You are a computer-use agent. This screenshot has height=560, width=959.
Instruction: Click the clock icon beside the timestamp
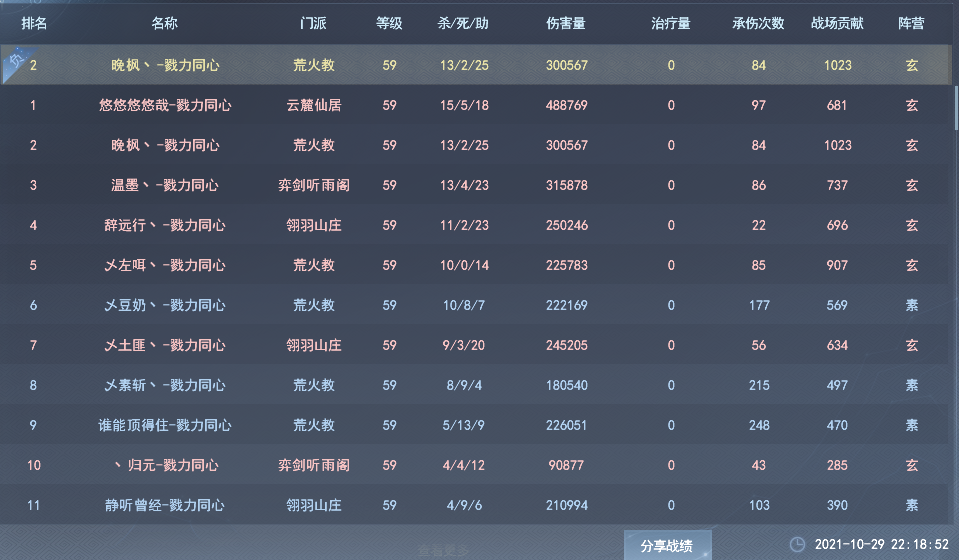click(797, 545)
